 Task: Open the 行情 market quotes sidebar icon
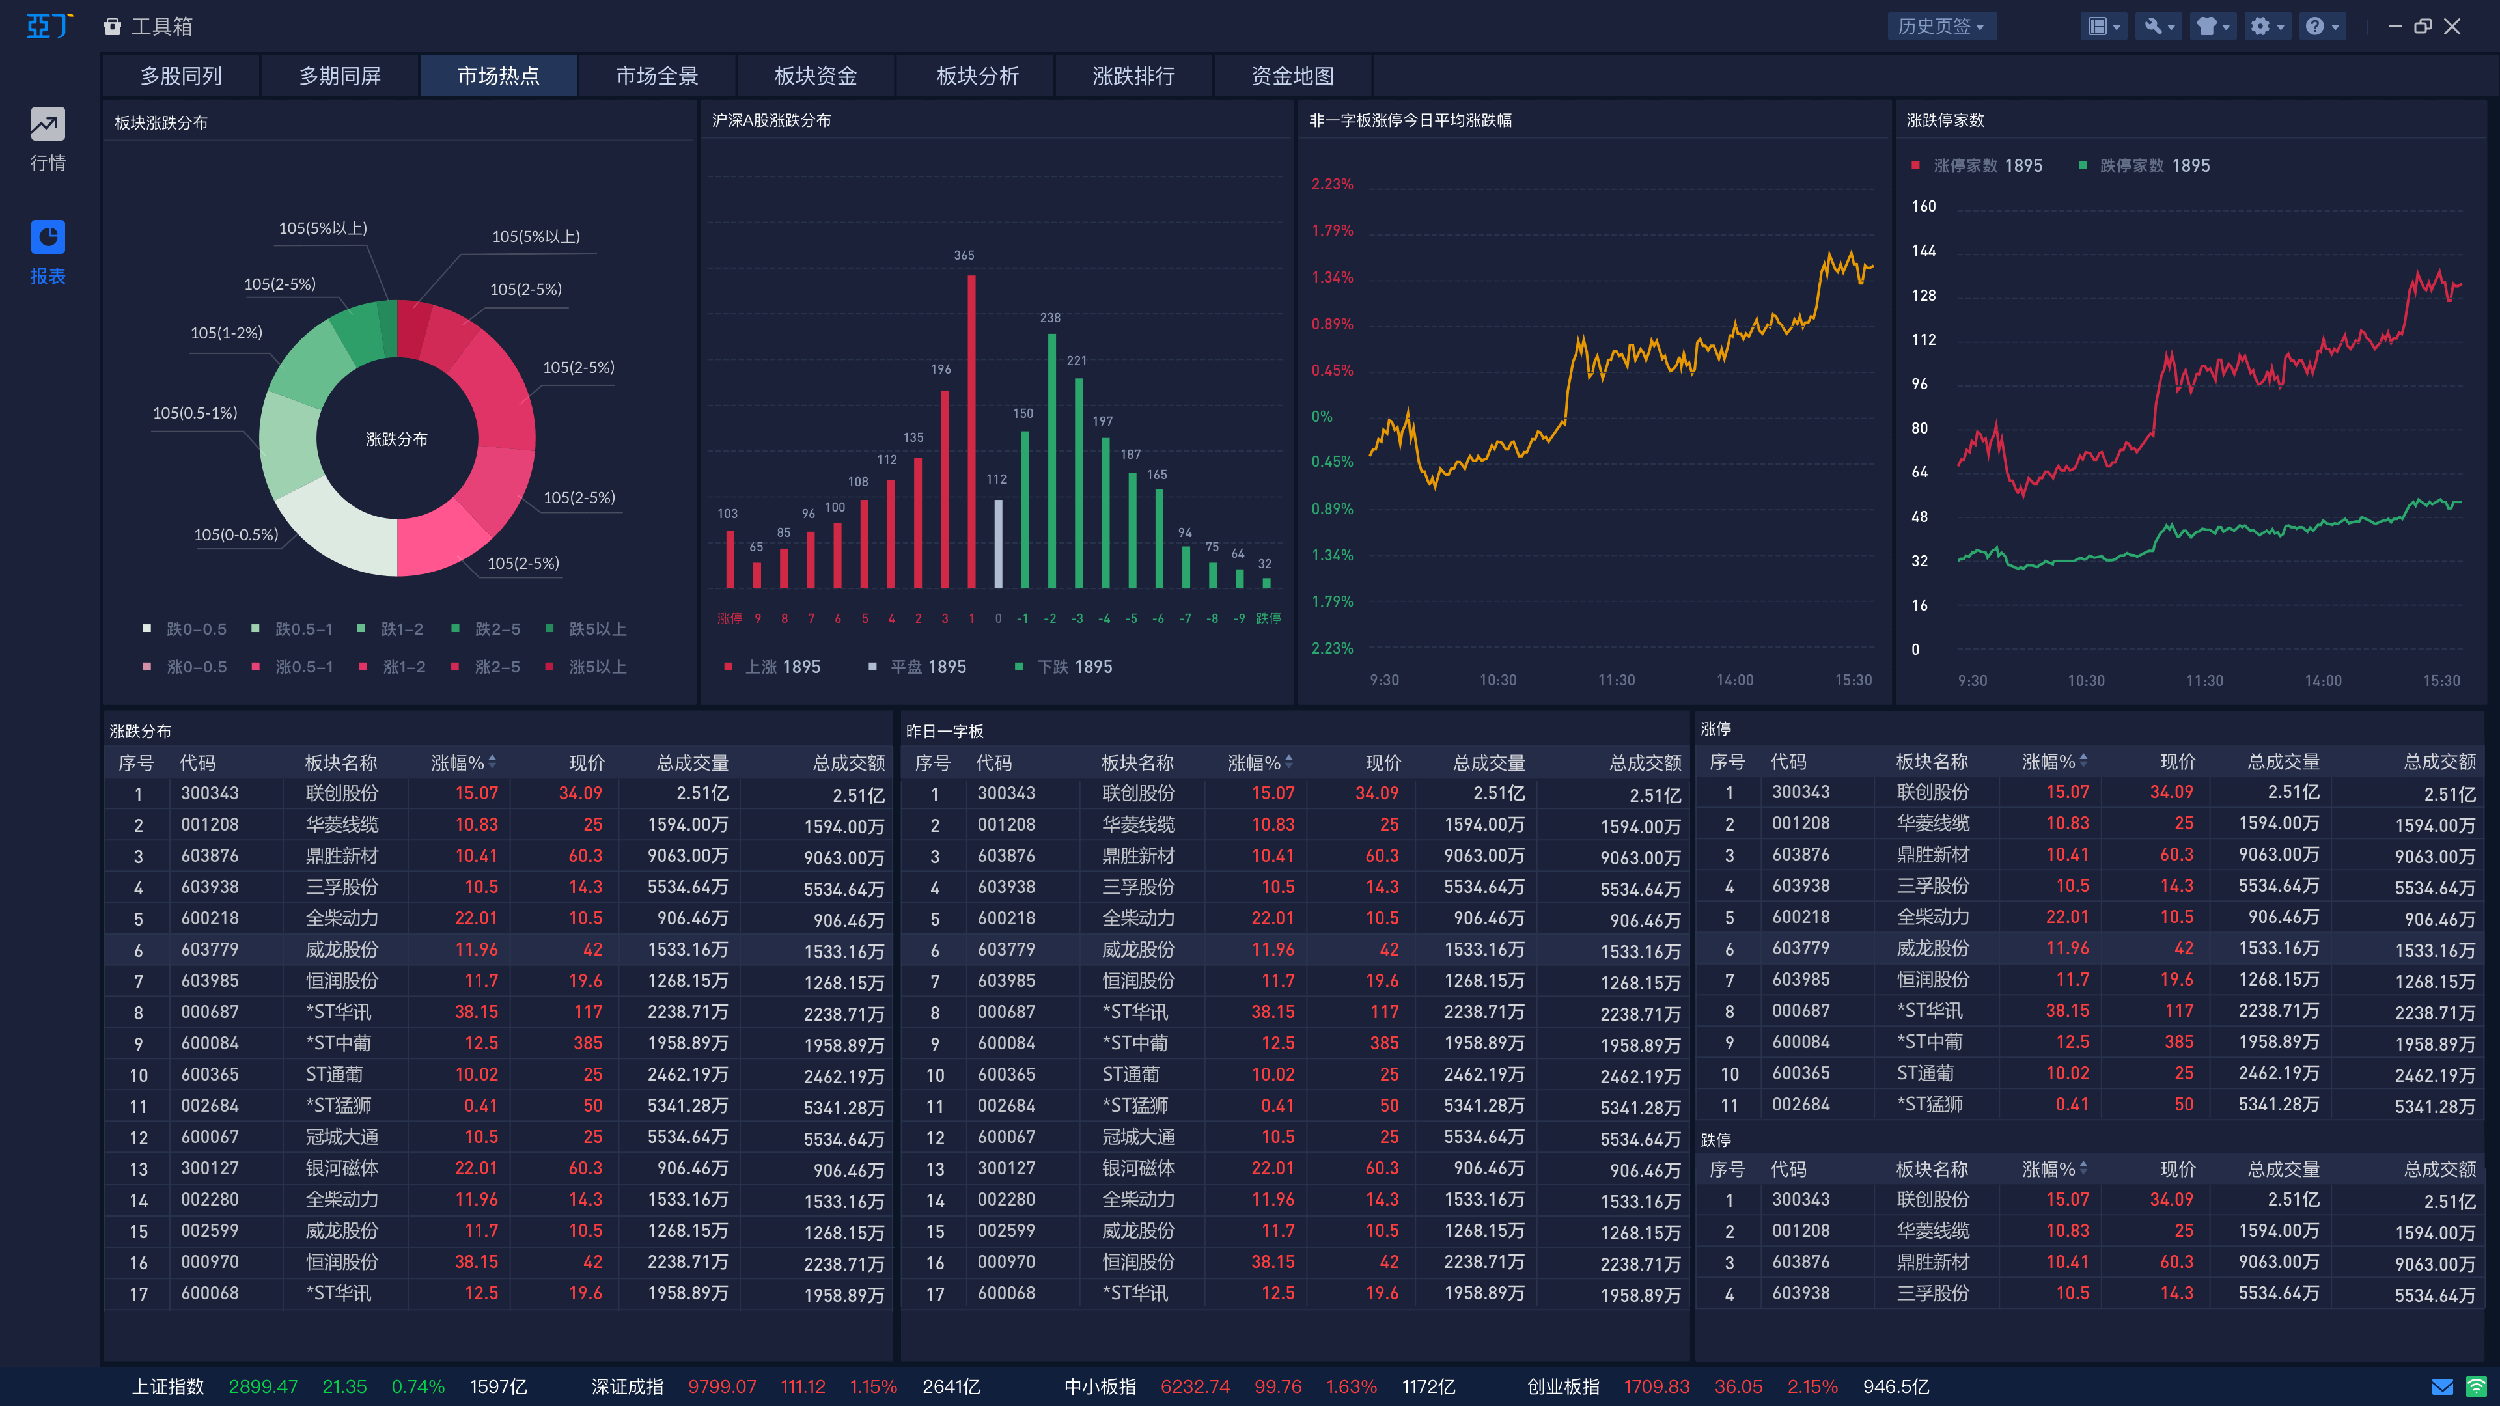pyautogui.click(x=47, y=125)
